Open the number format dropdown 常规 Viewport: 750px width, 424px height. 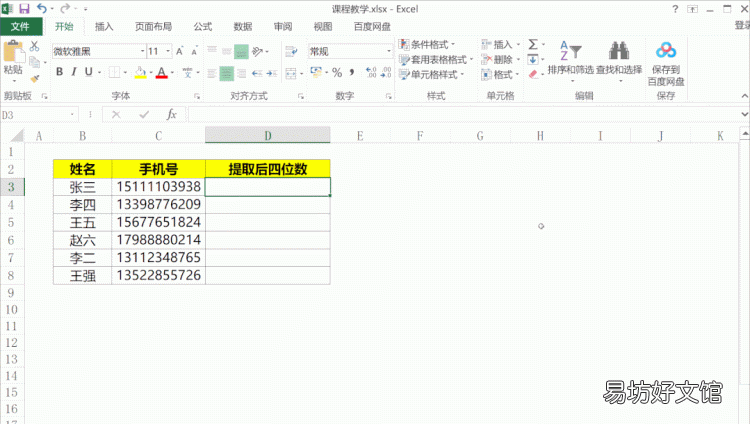point(388,51)
